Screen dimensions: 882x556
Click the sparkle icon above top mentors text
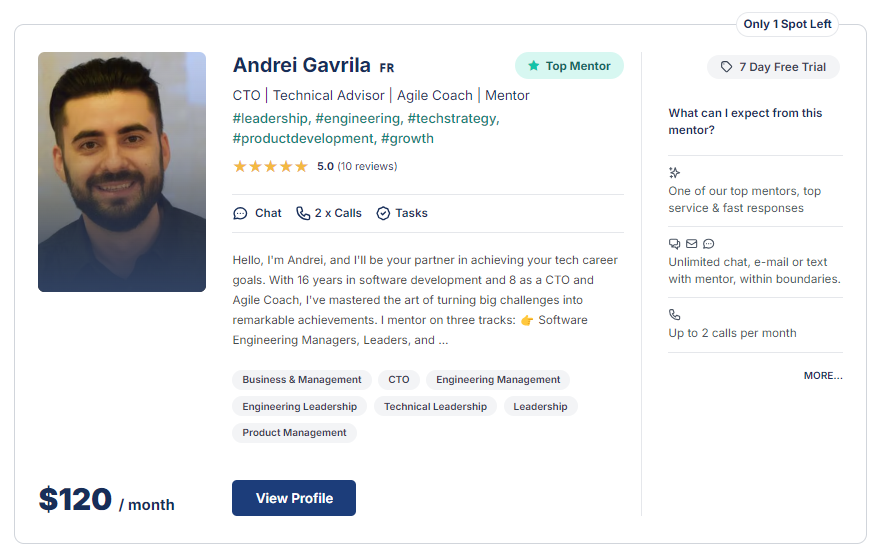coord(674,172)
